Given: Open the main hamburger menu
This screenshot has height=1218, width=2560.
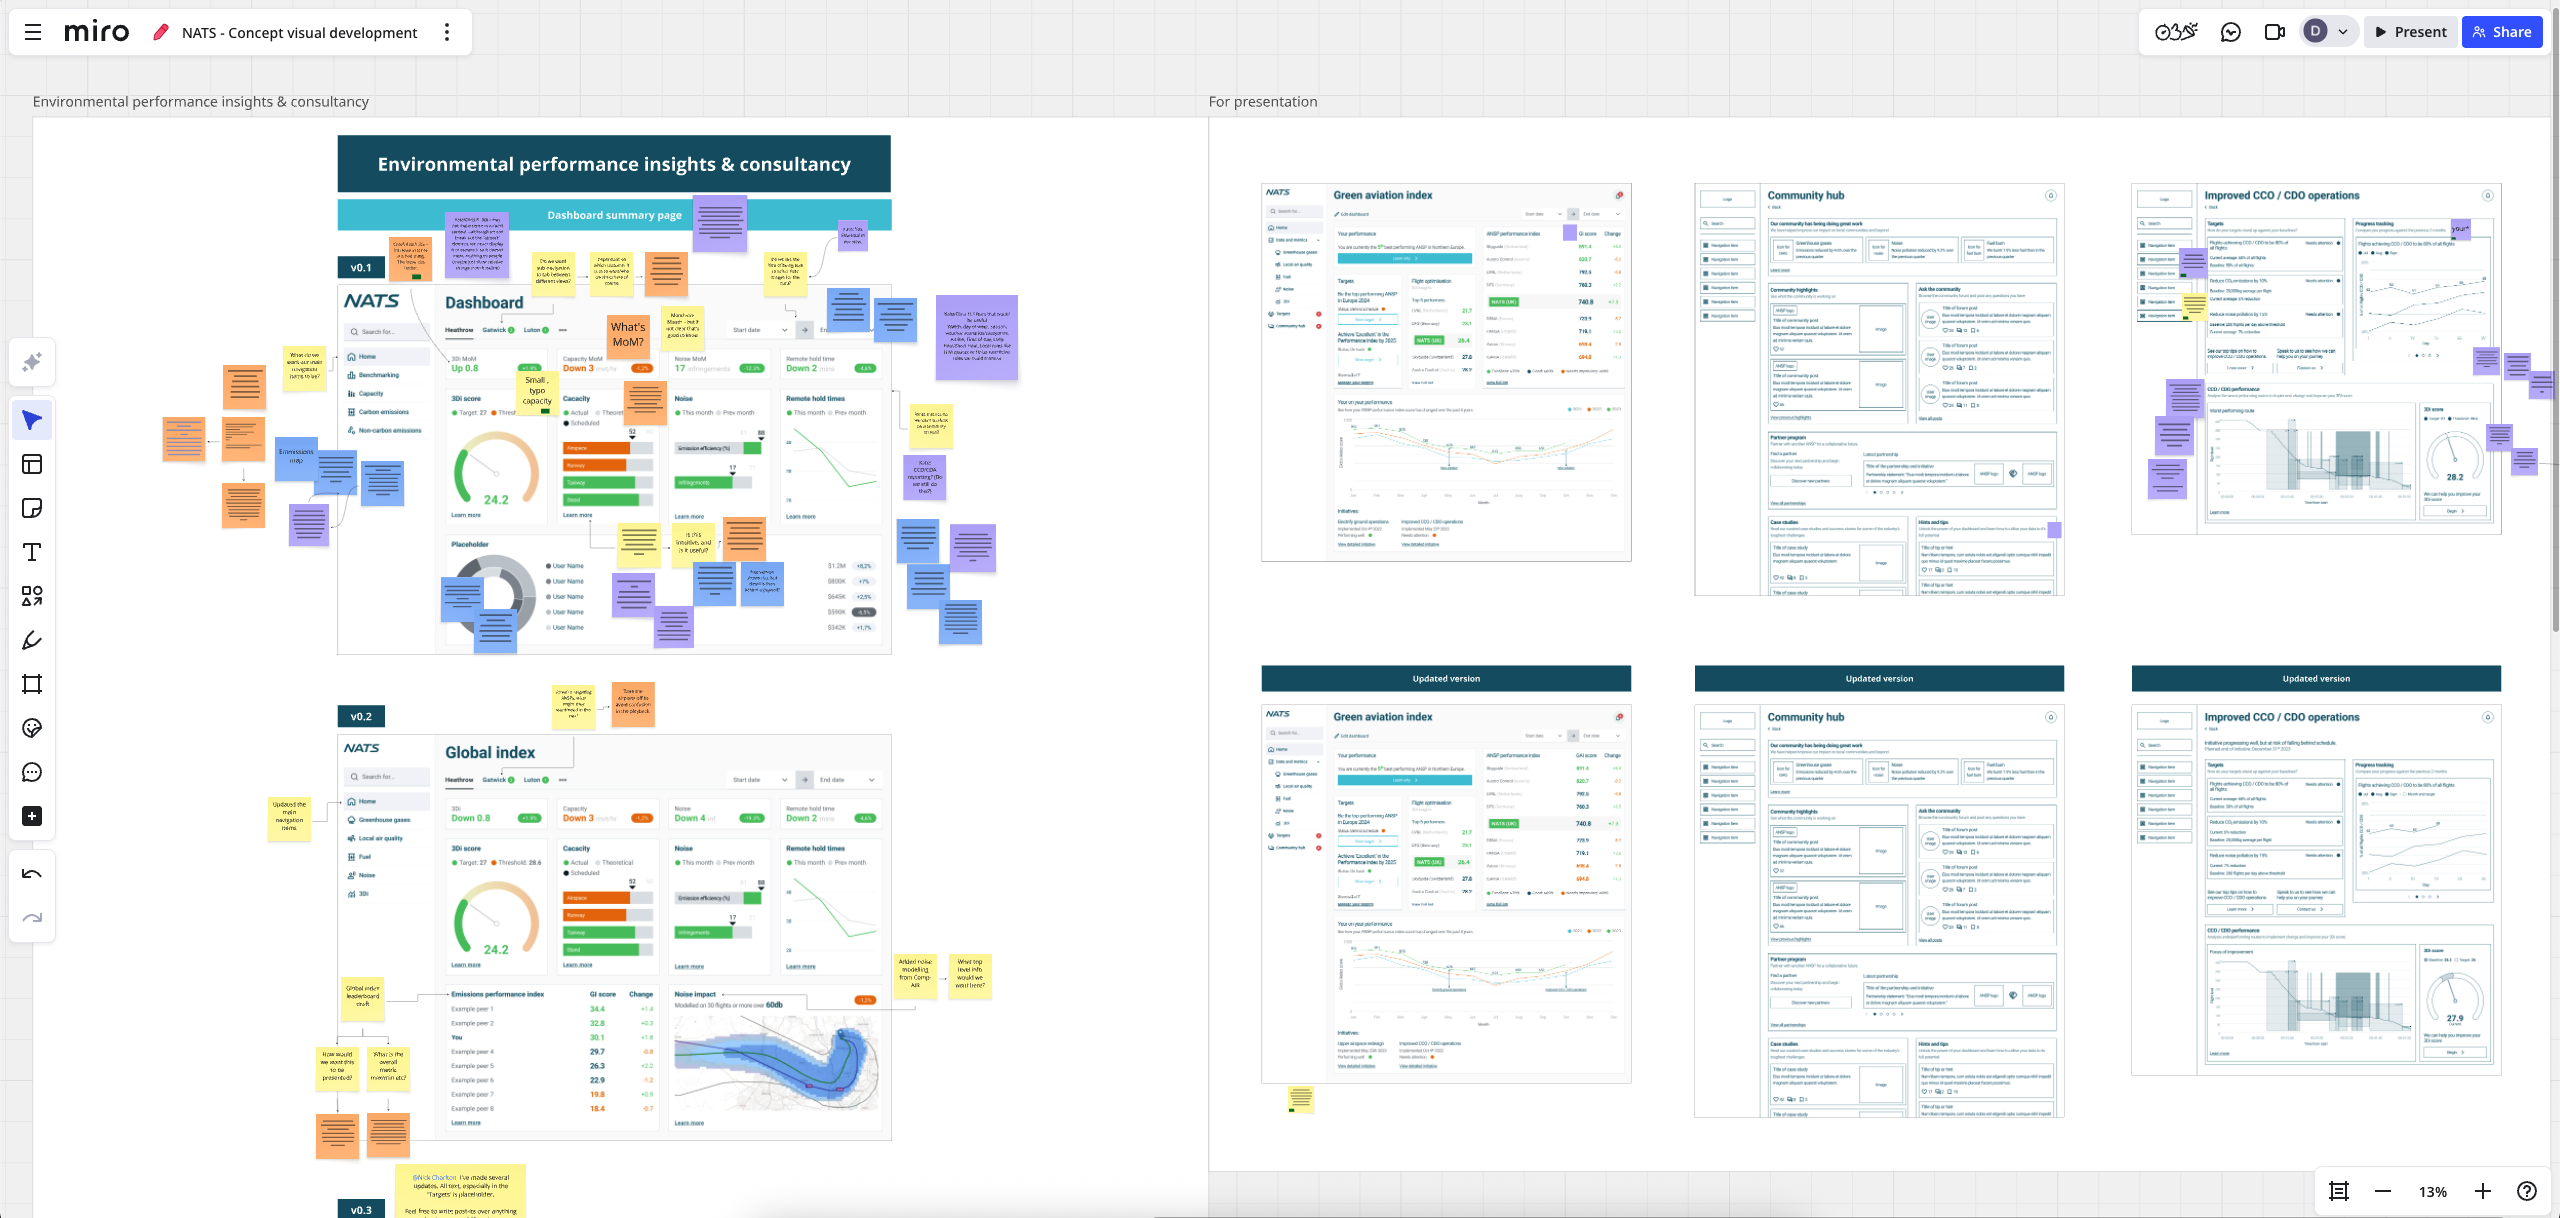Looking at the screenshot, I should (x=33, y=31).
